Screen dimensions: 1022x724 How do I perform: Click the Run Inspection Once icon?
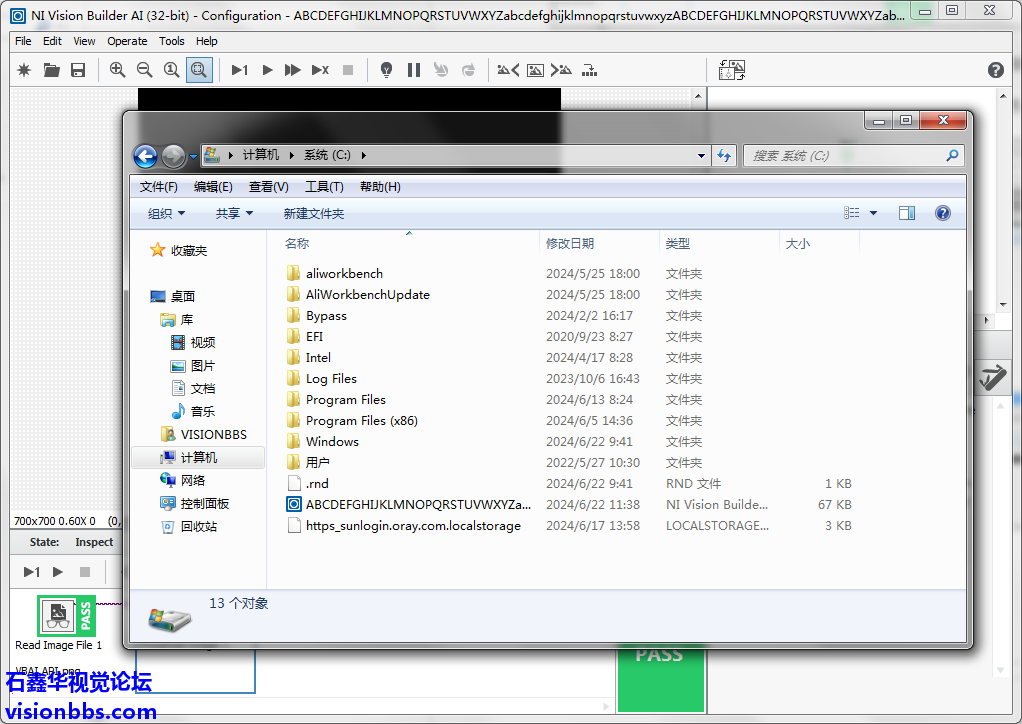(x=240, y=70)
